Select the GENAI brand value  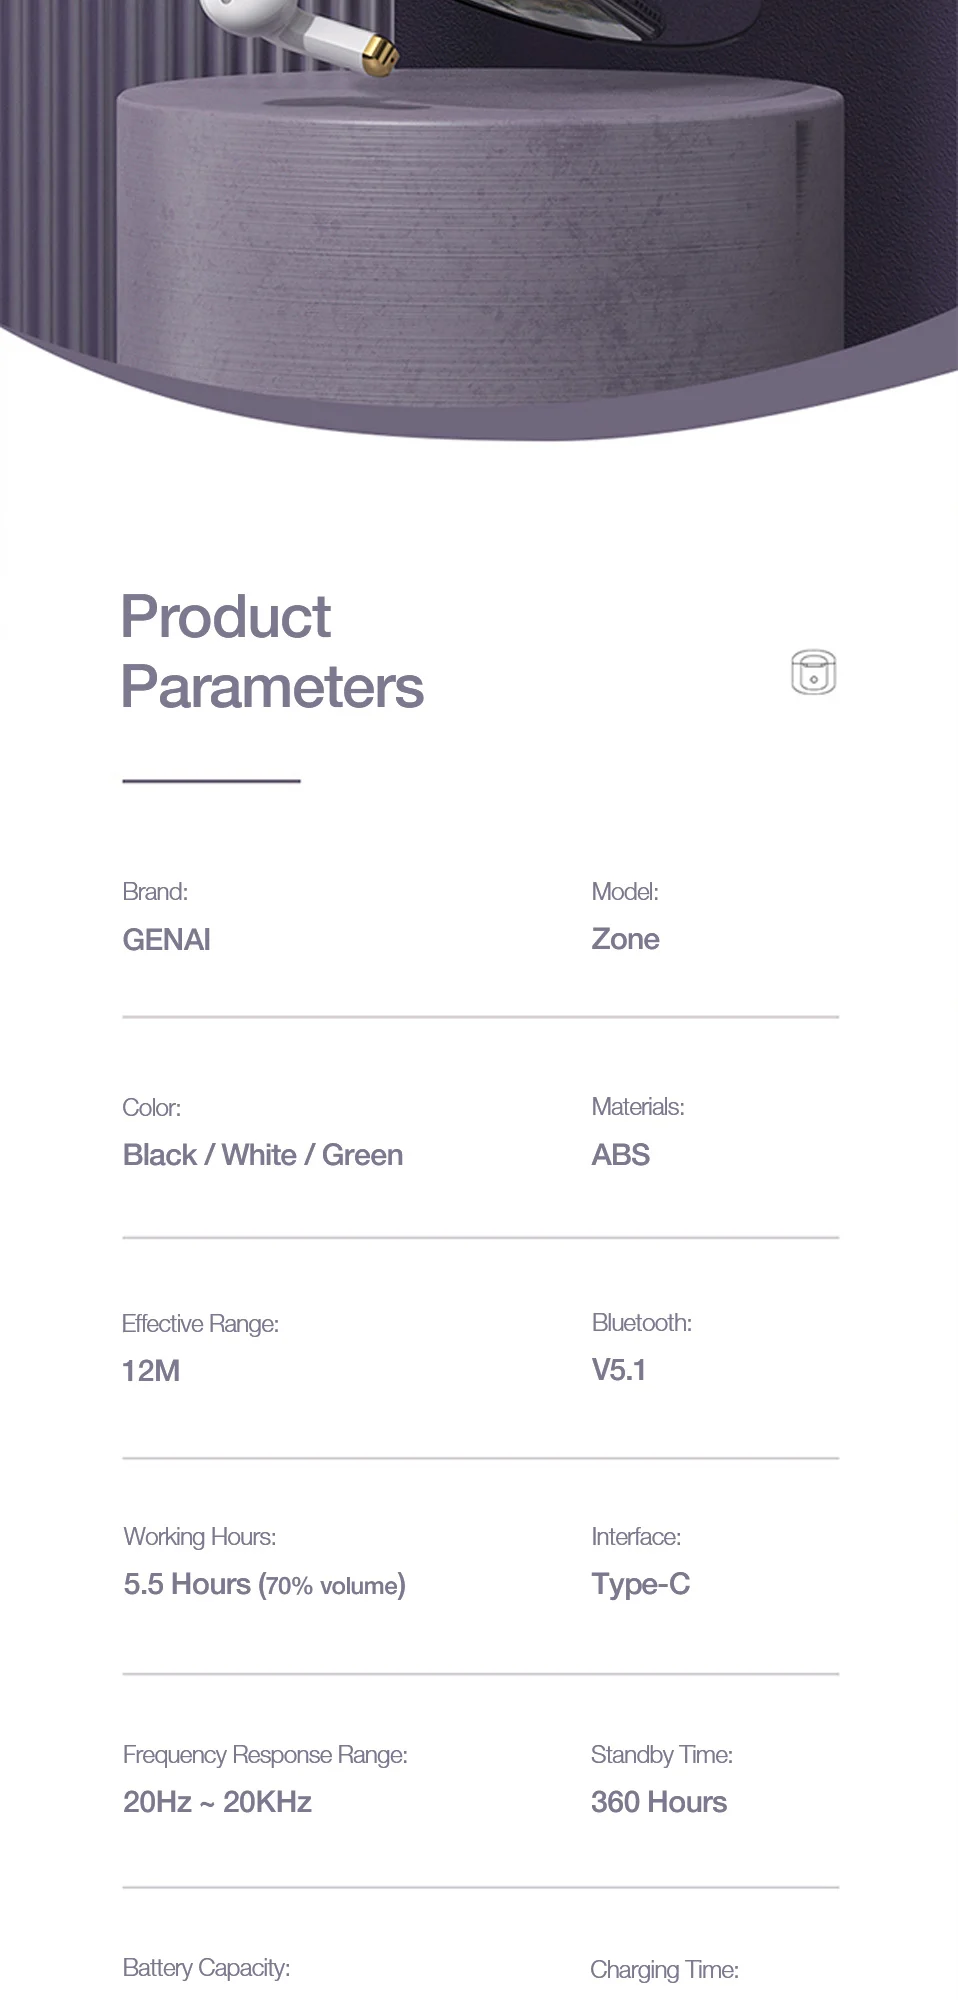pyautogui.click(x=166, y=940)
